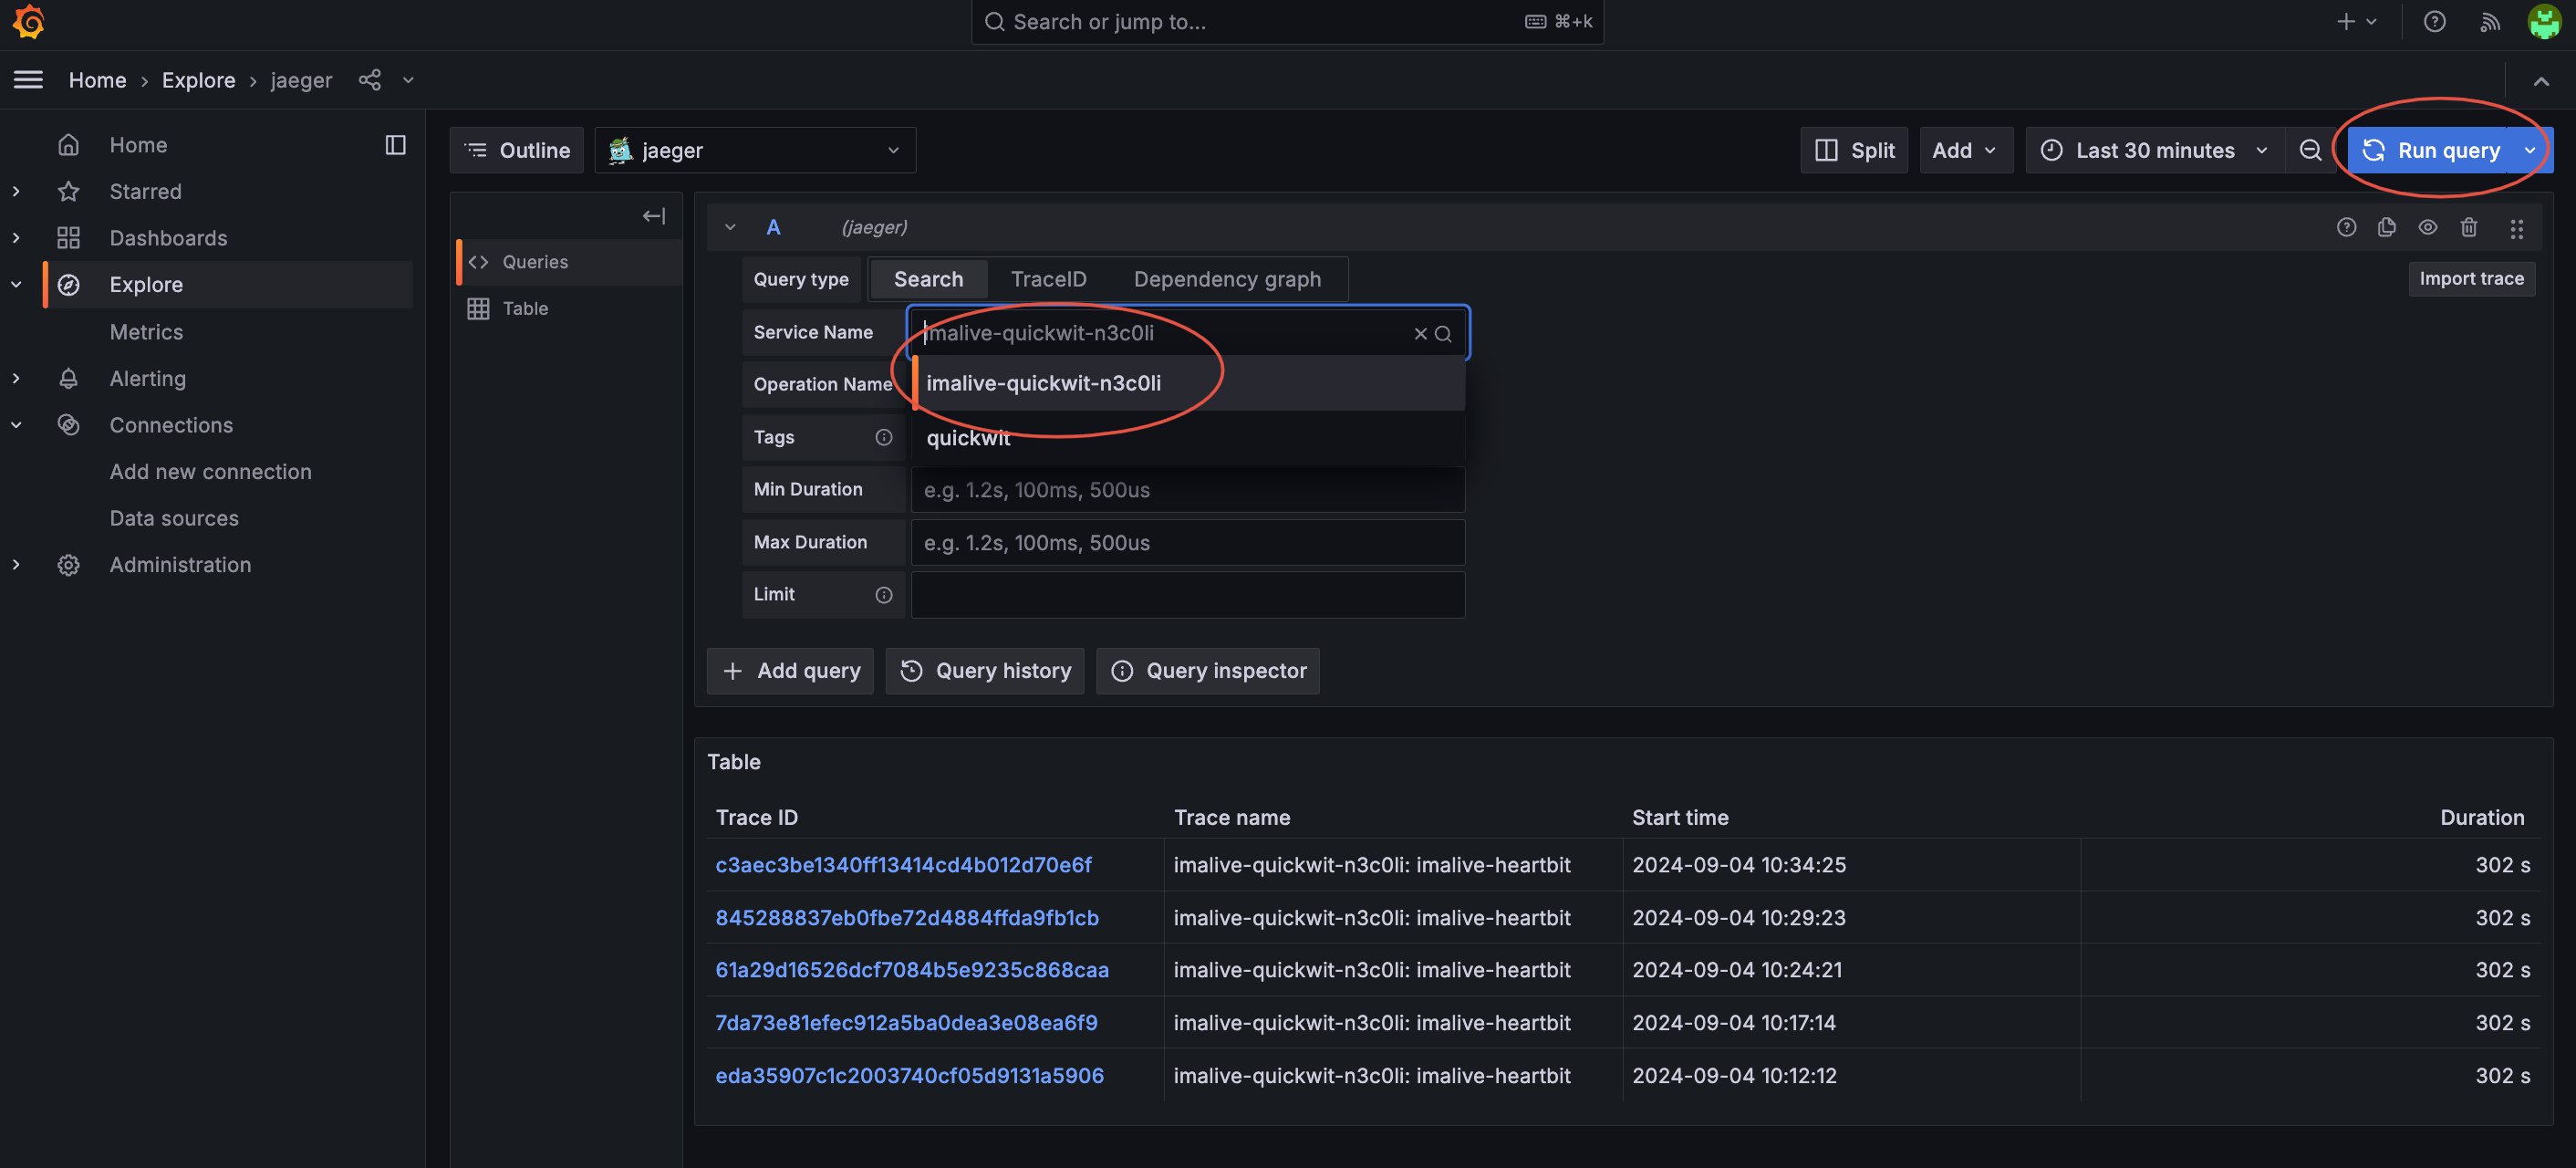Toggle the Outline button
The height and width of the screenshot is (1168, 2576).
[x=516, y=150]
